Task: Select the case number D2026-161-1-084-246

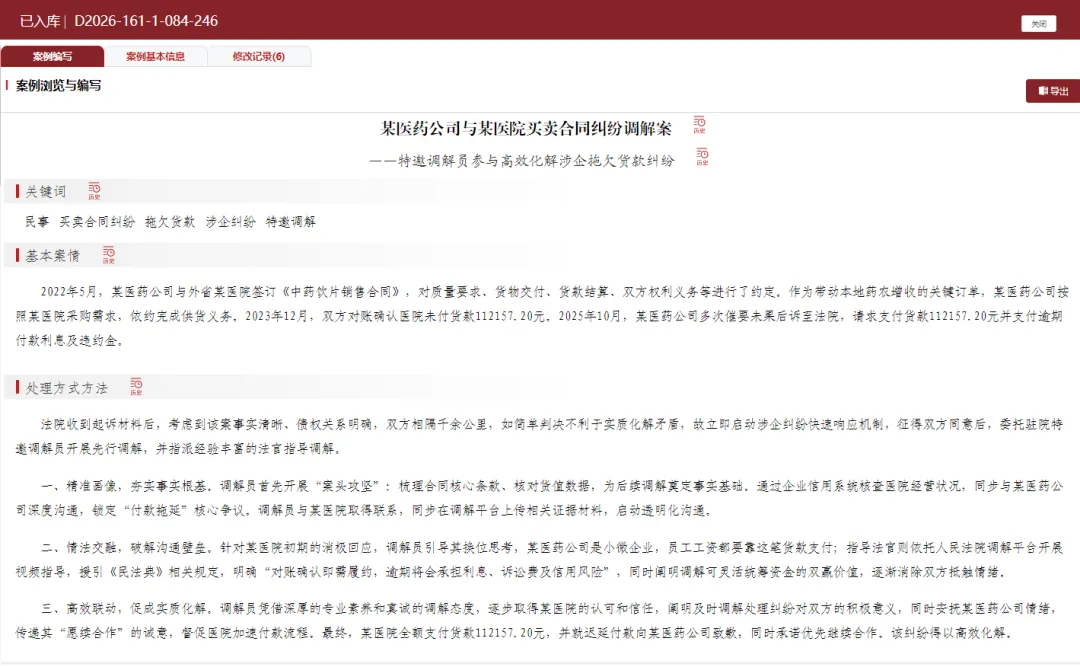Action: [x=146, y=21]
